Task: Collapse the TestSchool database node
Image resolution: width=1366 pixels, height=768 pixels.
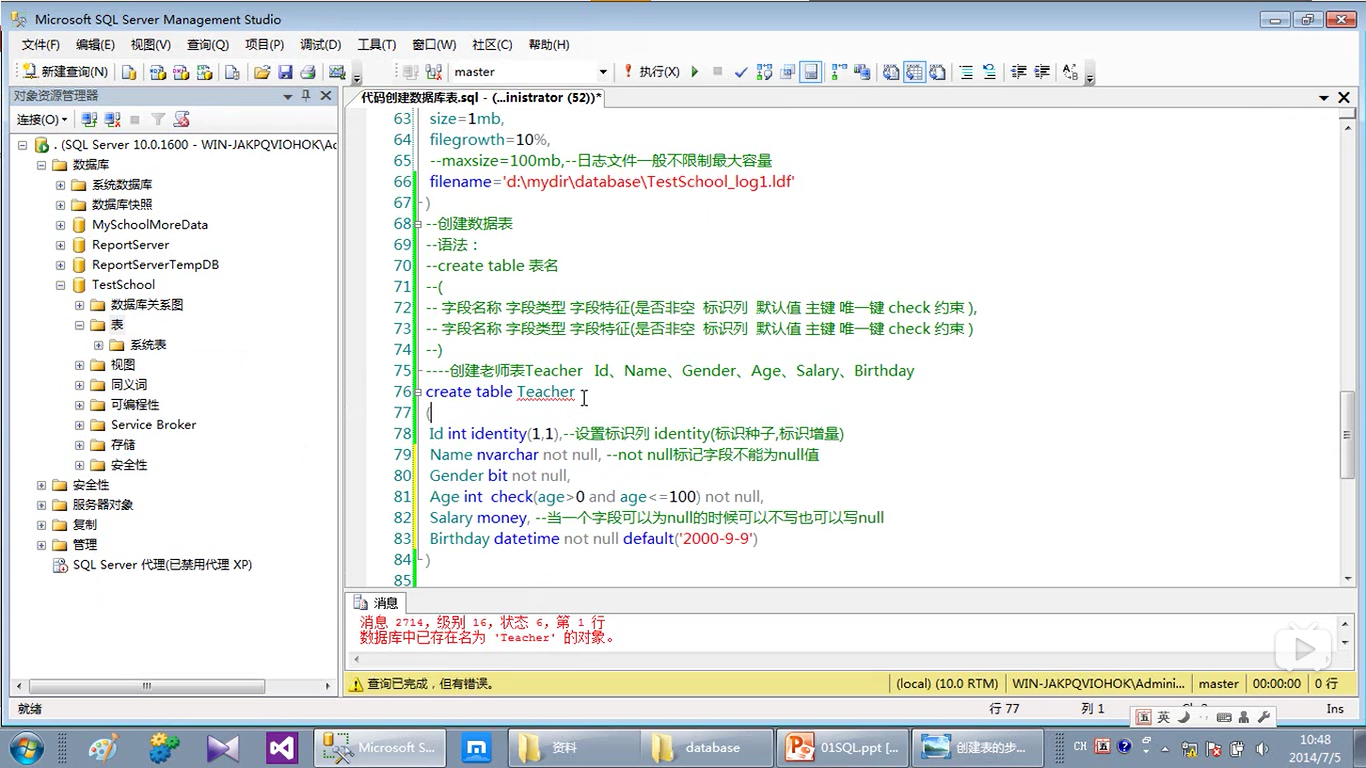Action: click(x=61, y=285)
